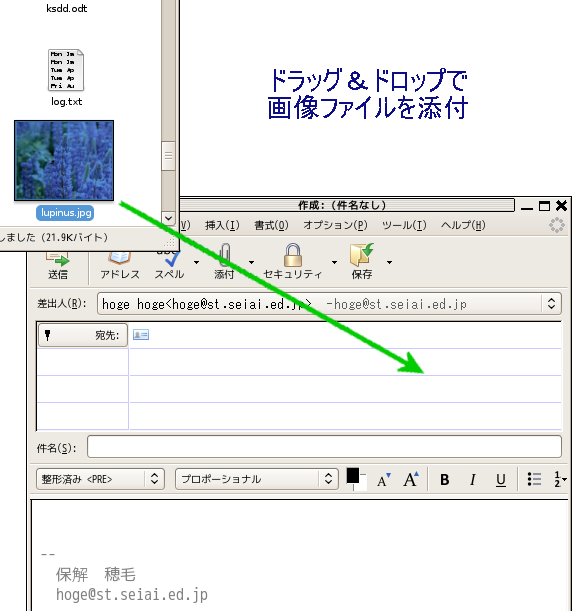Open the Format (書式) menu
The image size is (572, 611).
(x=271, y=225)
